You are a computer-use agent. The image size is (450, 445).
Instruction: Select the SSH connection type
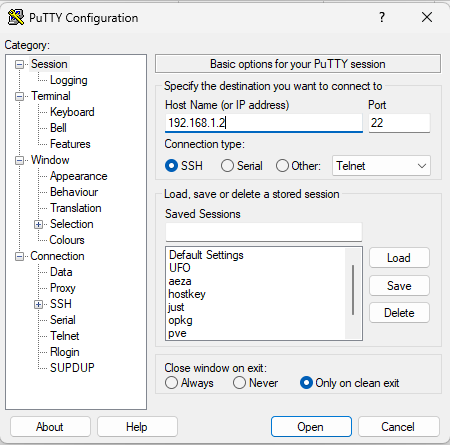coord(171,166)
